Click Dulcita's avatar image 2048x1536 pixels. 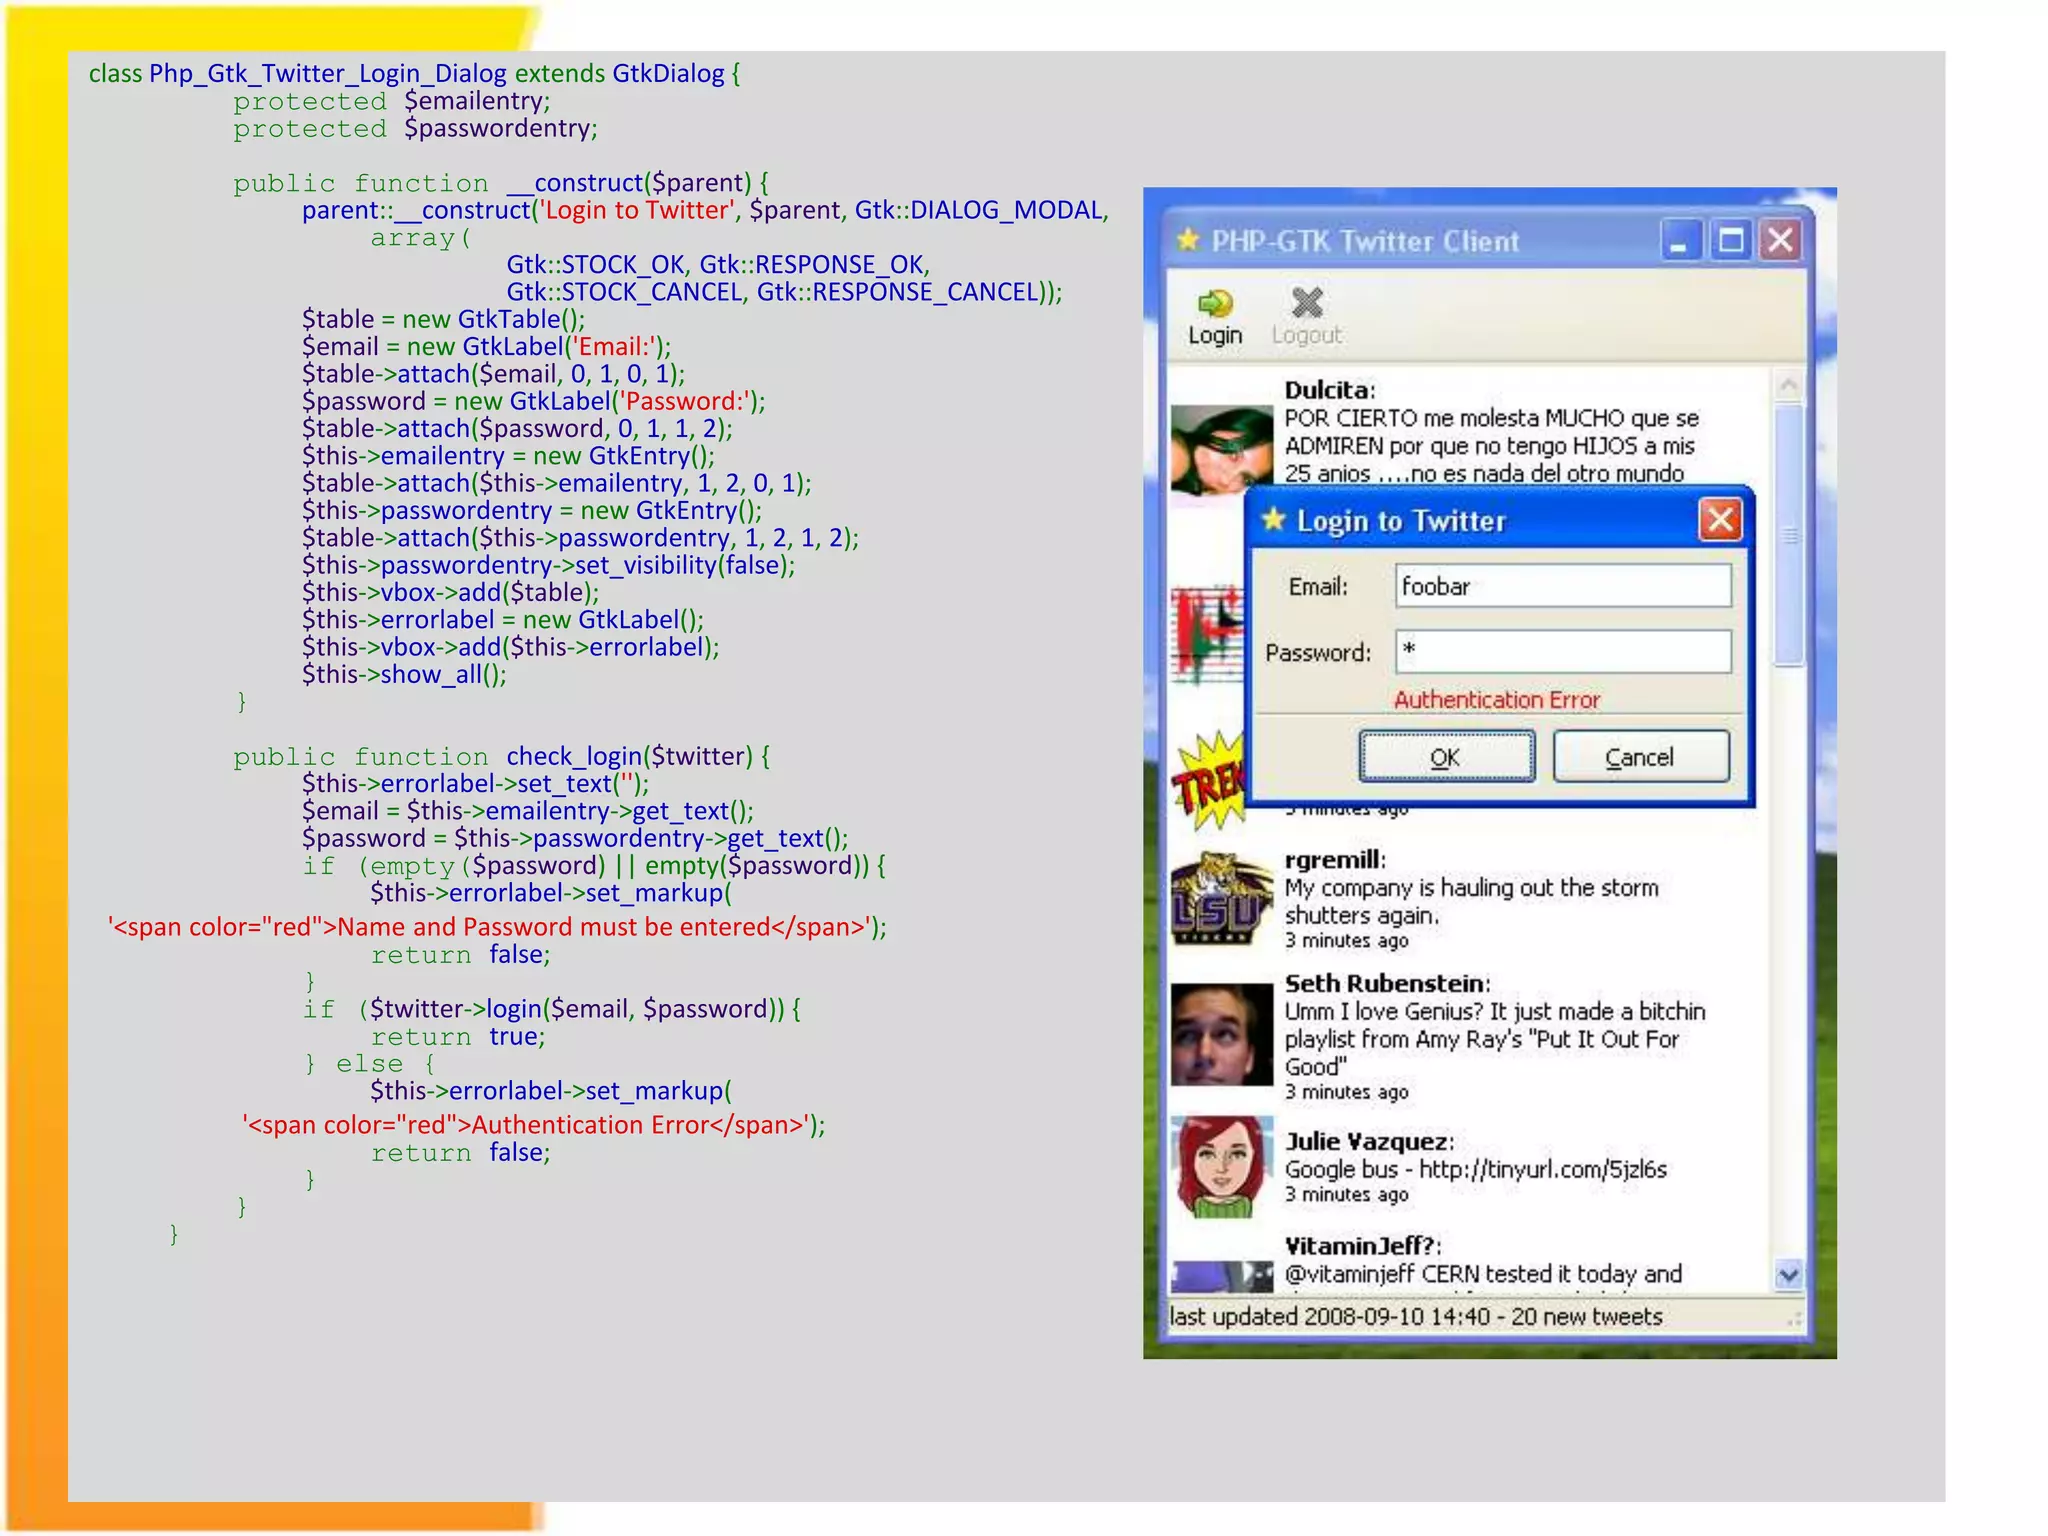[1221, 448]
